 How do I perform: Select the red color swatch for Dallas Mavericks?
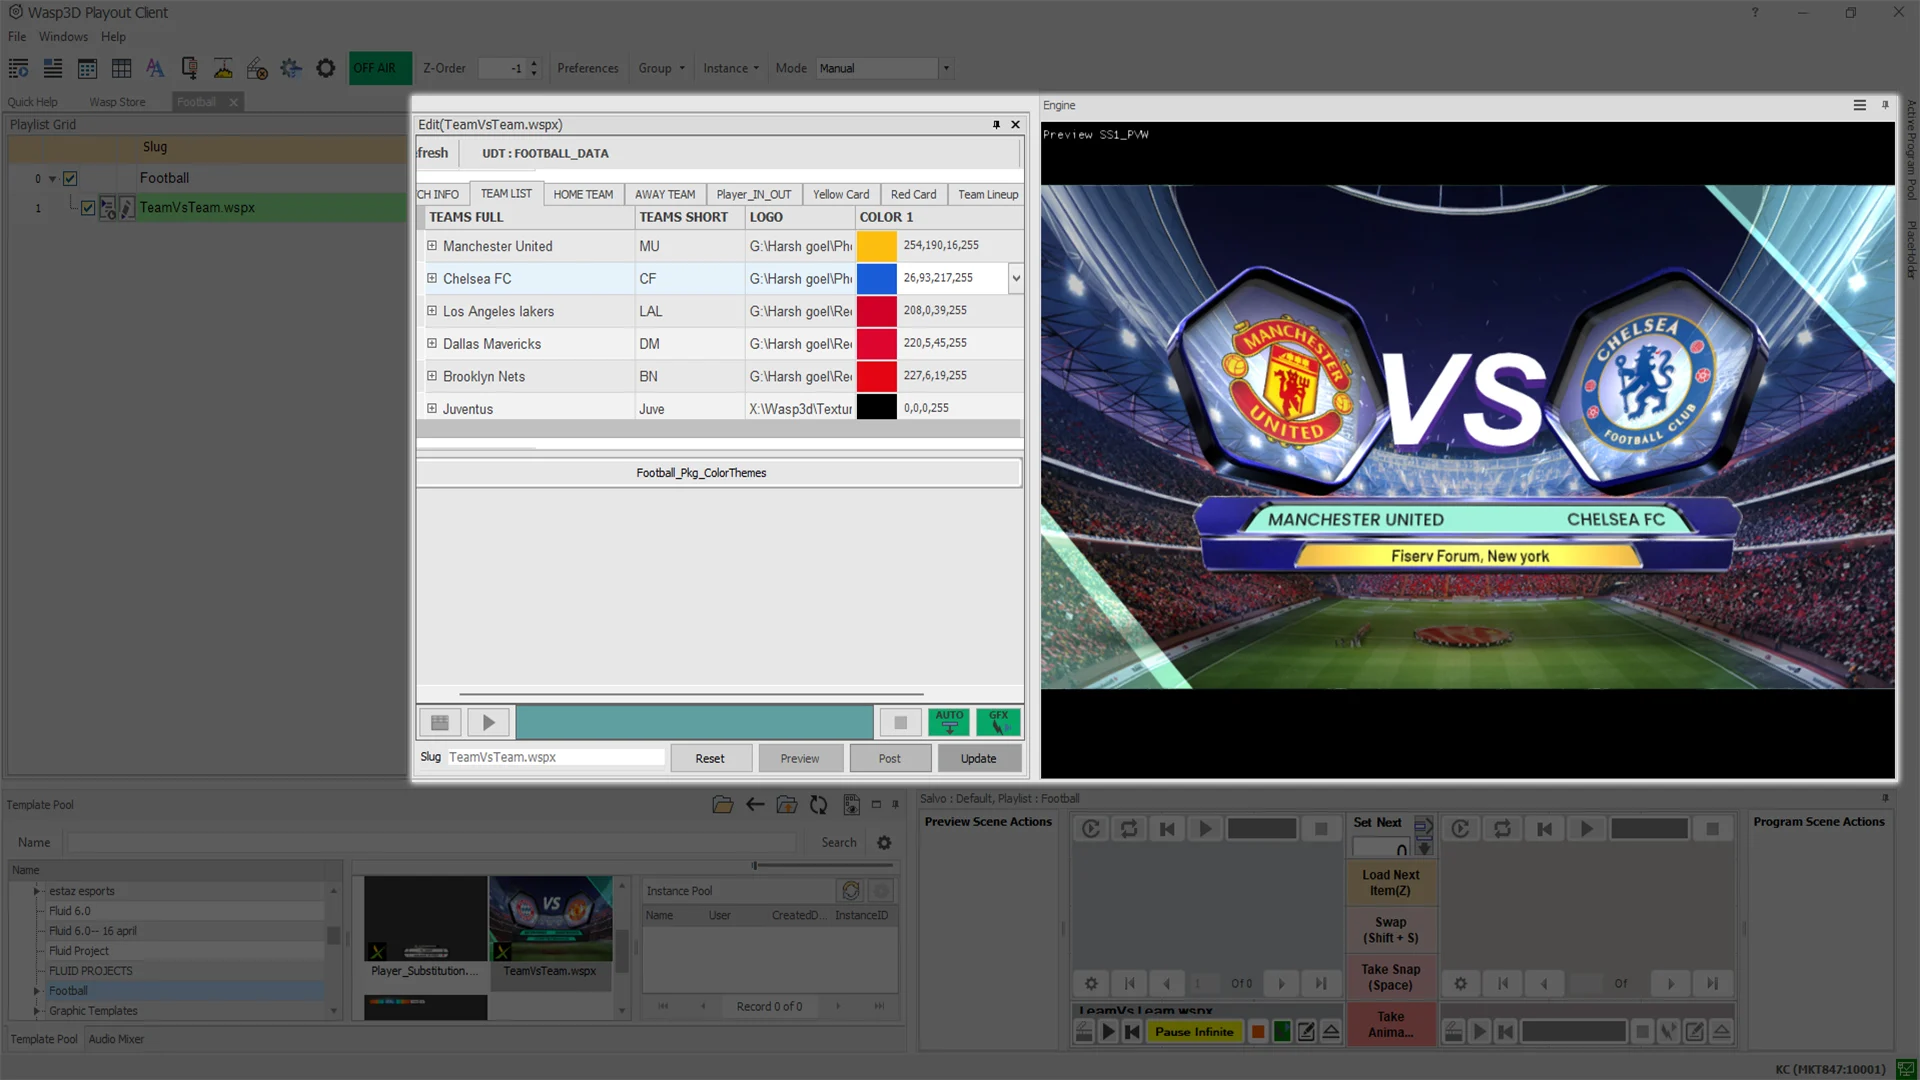coord(876,343)
